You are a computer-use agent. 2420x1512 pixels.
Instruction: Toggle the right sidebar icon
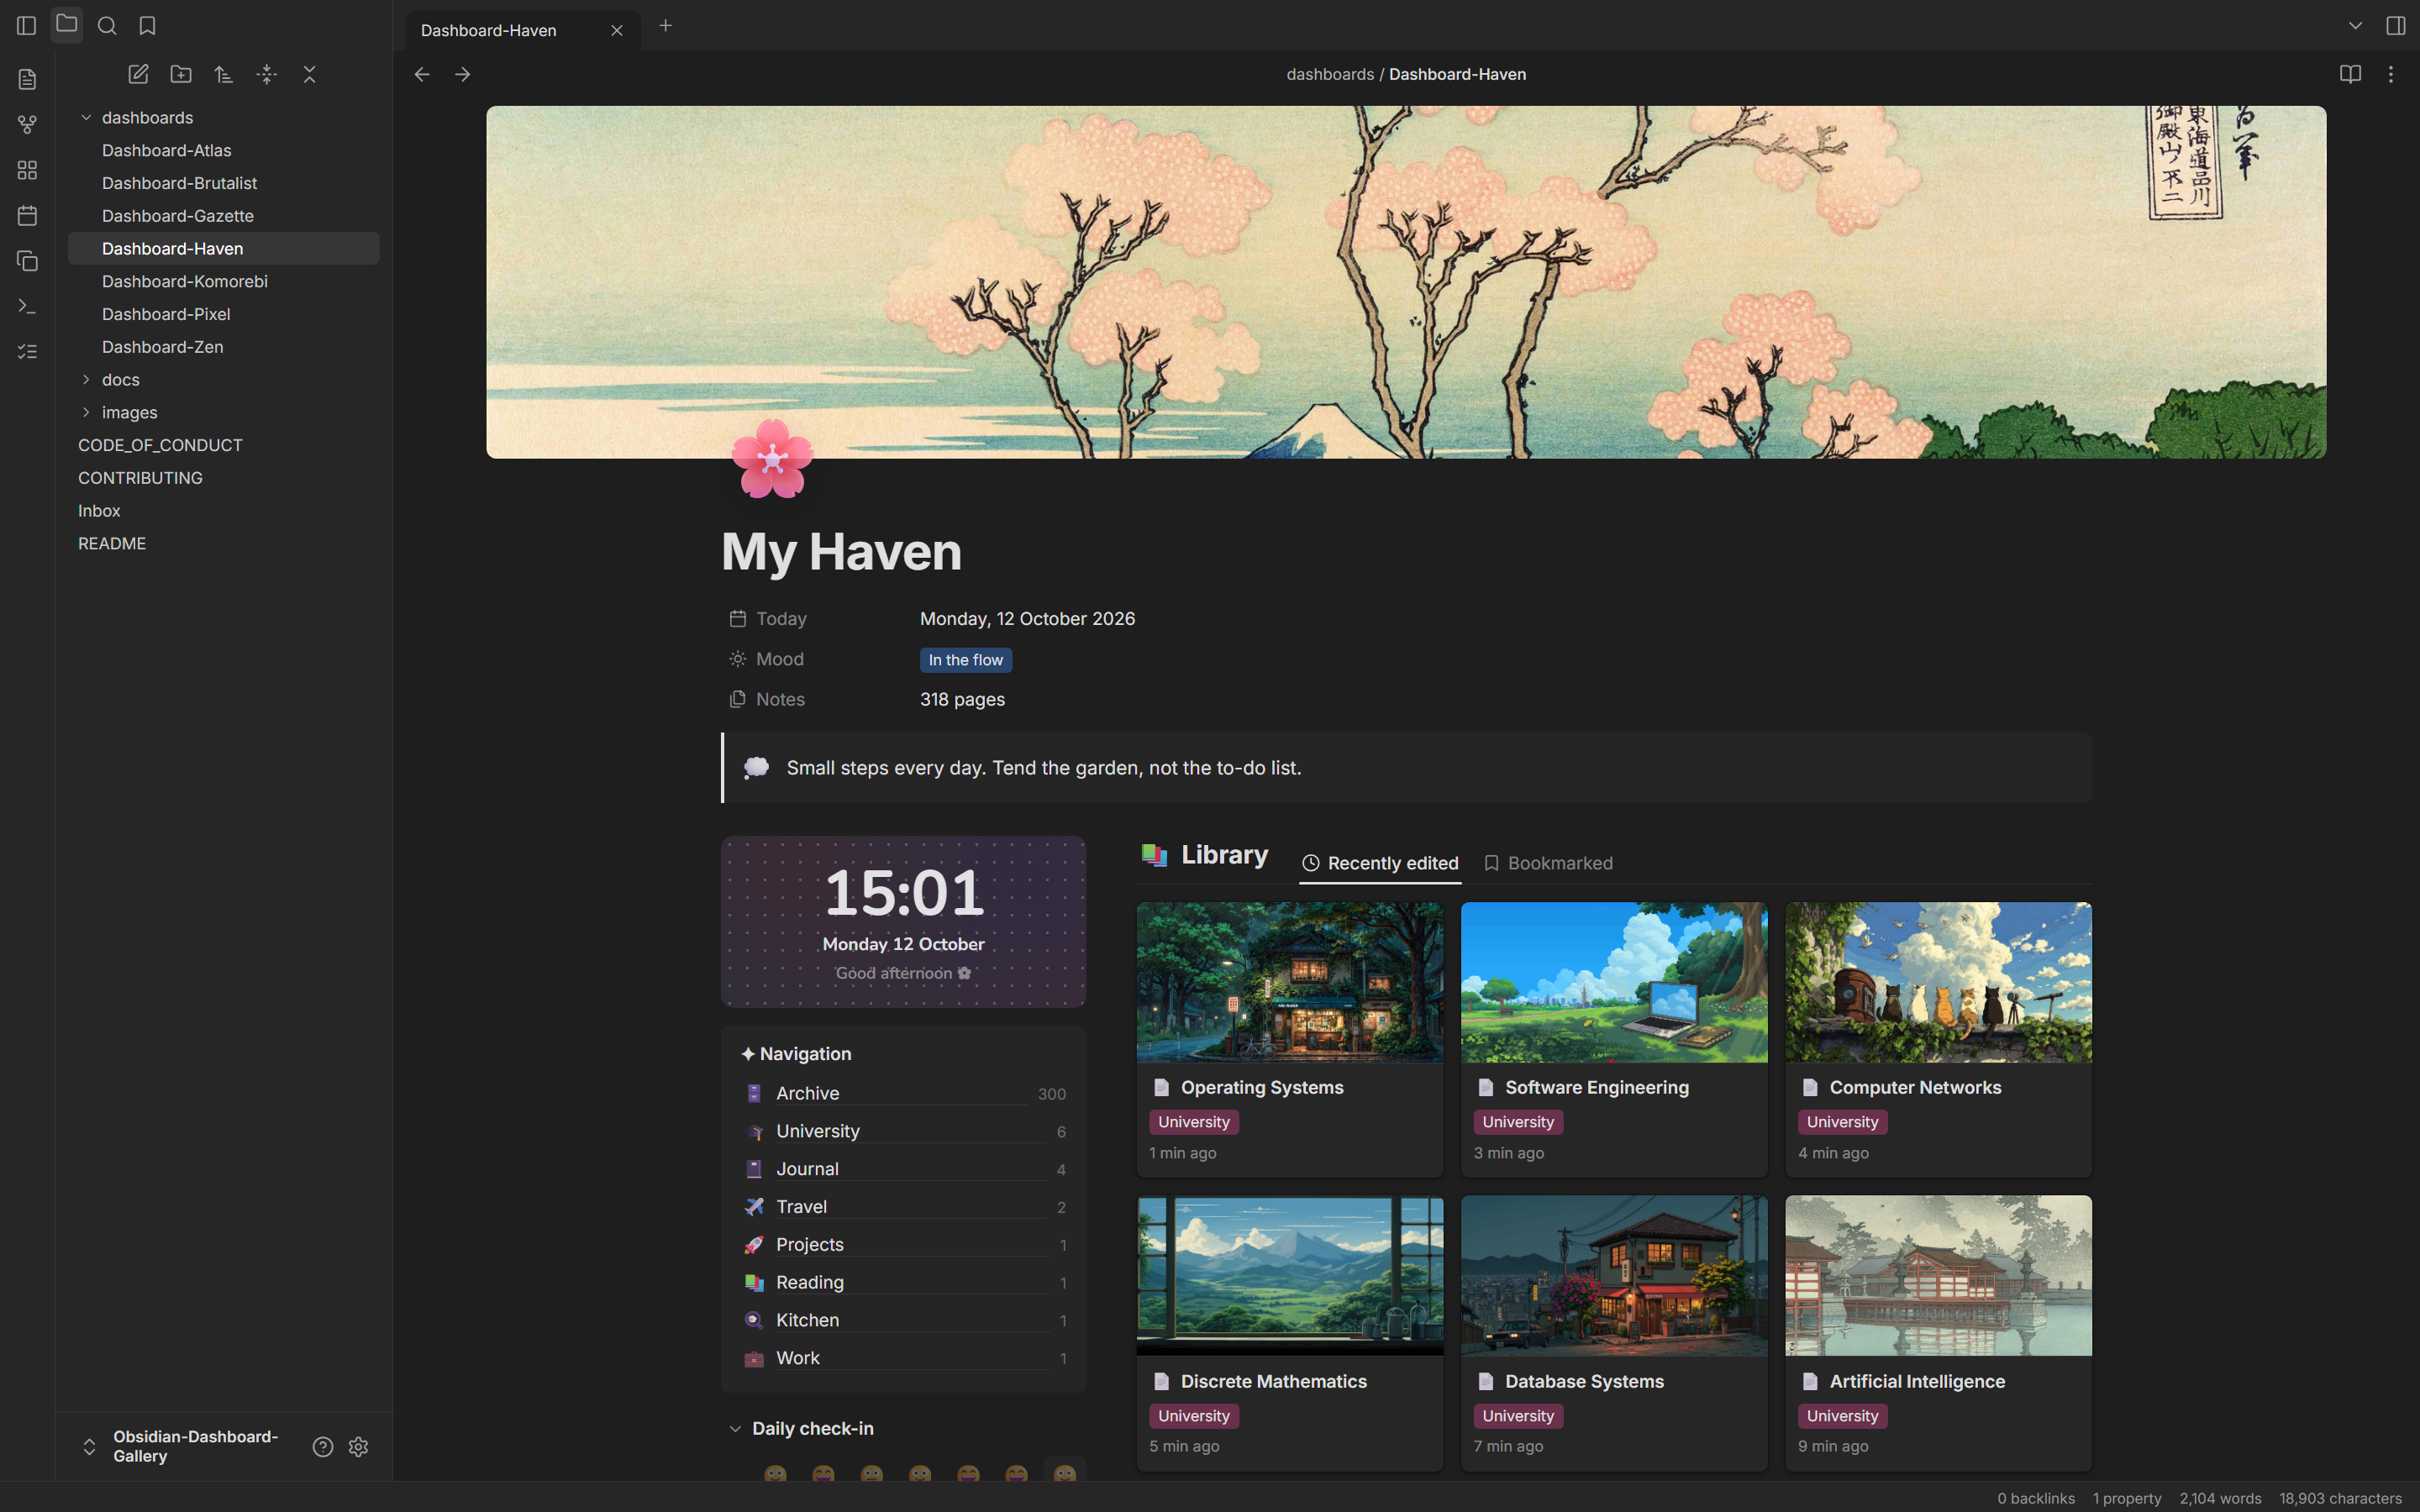pos(2396,26)
